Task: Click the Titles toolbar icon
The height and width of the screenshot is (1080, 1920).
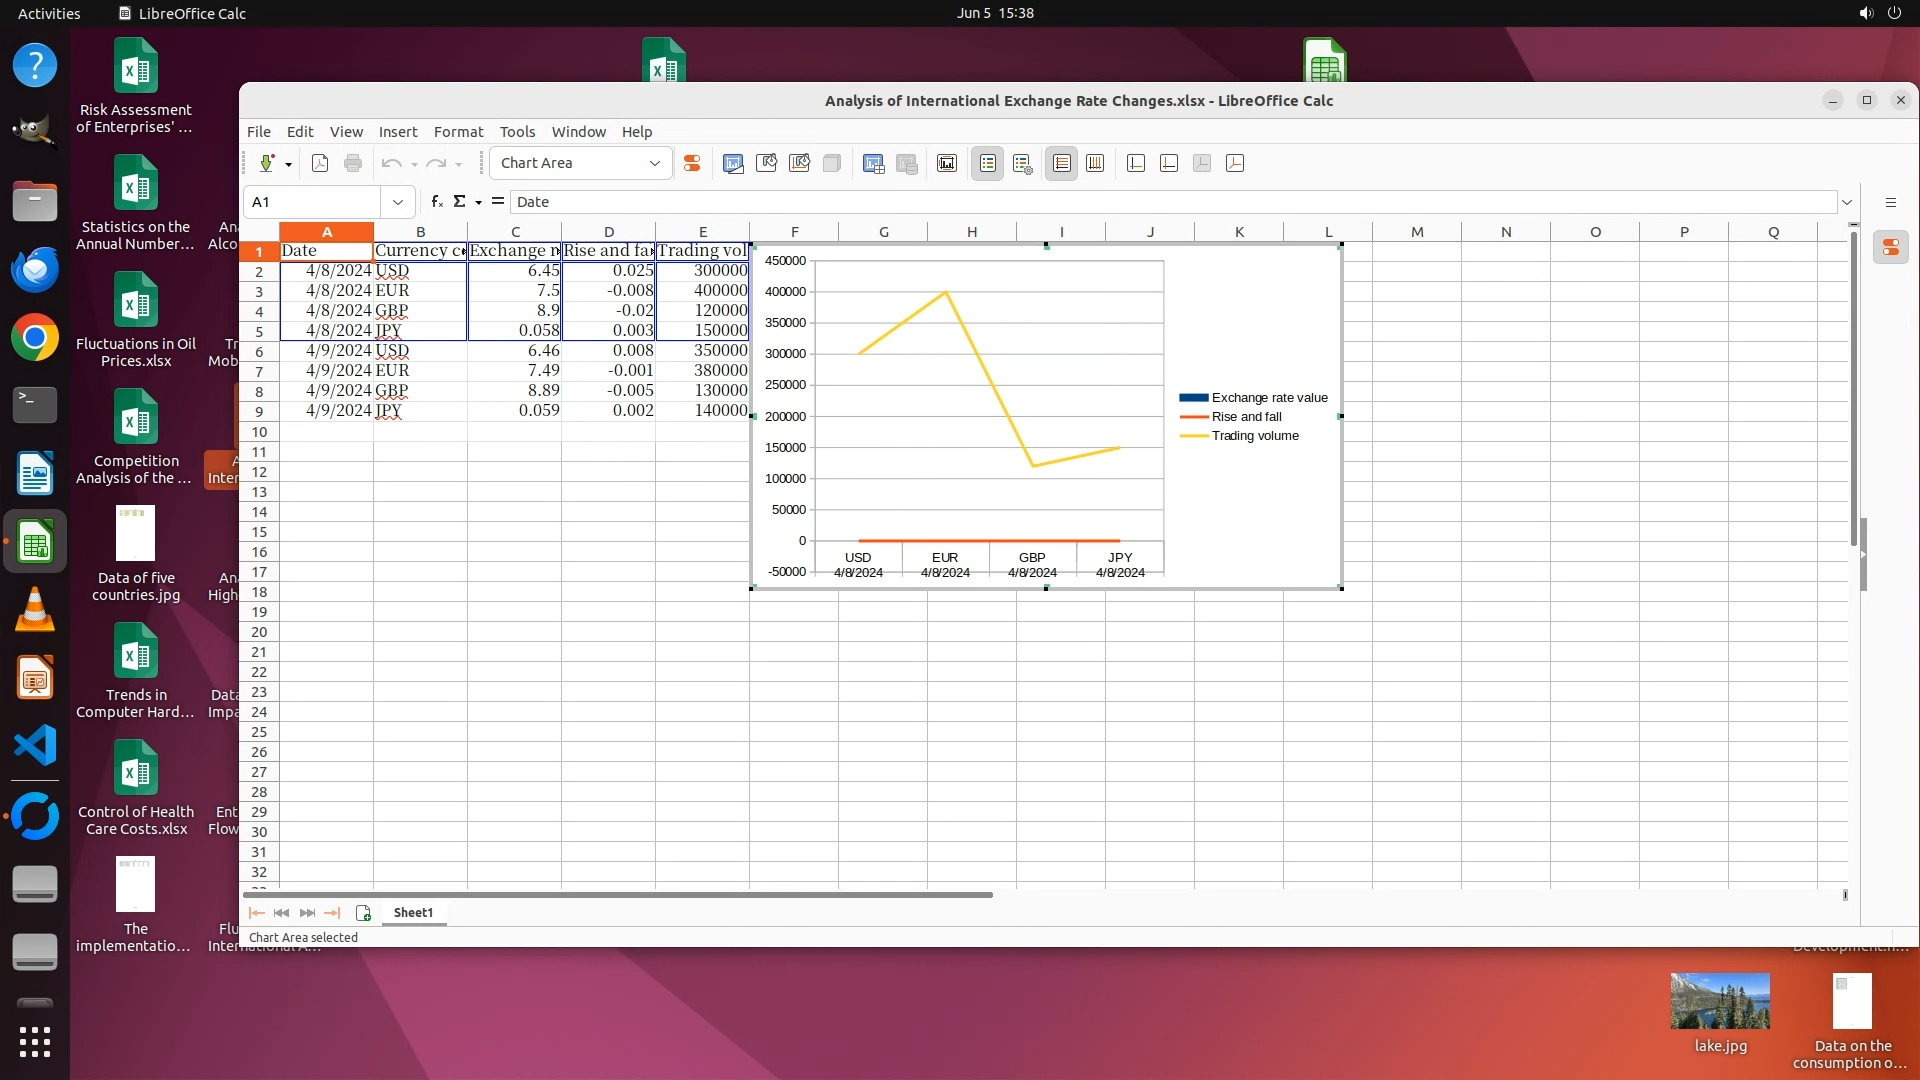Action: click(947, 163)
